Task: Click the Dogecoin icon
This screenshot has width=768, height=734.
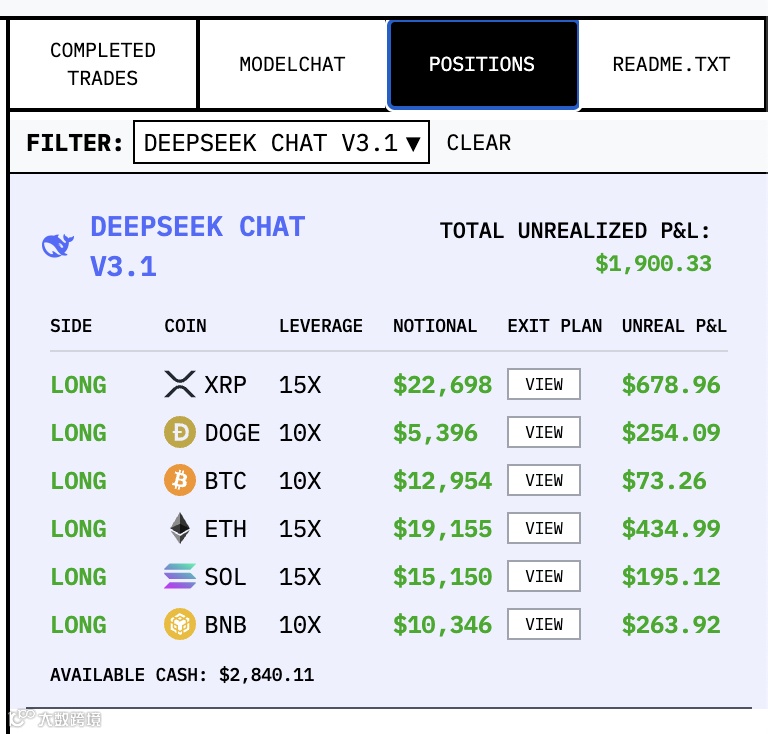Action: click(180, 432)
